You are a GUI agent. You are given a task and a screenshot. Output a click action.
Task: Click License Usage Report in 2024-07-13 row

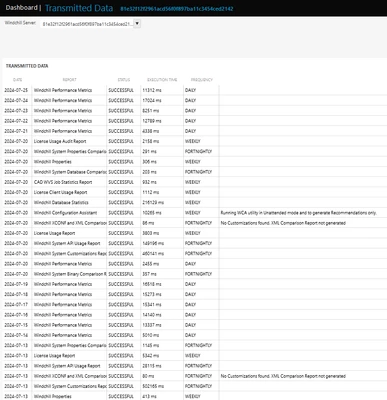click(x=54, y=356)
